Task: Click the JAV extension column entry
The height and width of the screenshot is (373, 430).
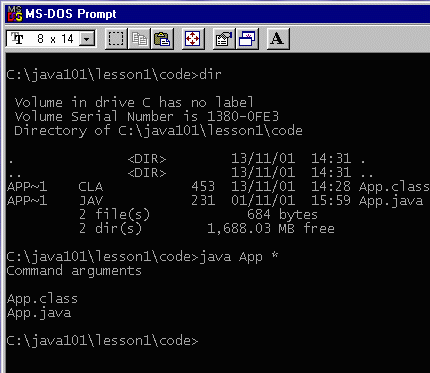Action: 91,201
